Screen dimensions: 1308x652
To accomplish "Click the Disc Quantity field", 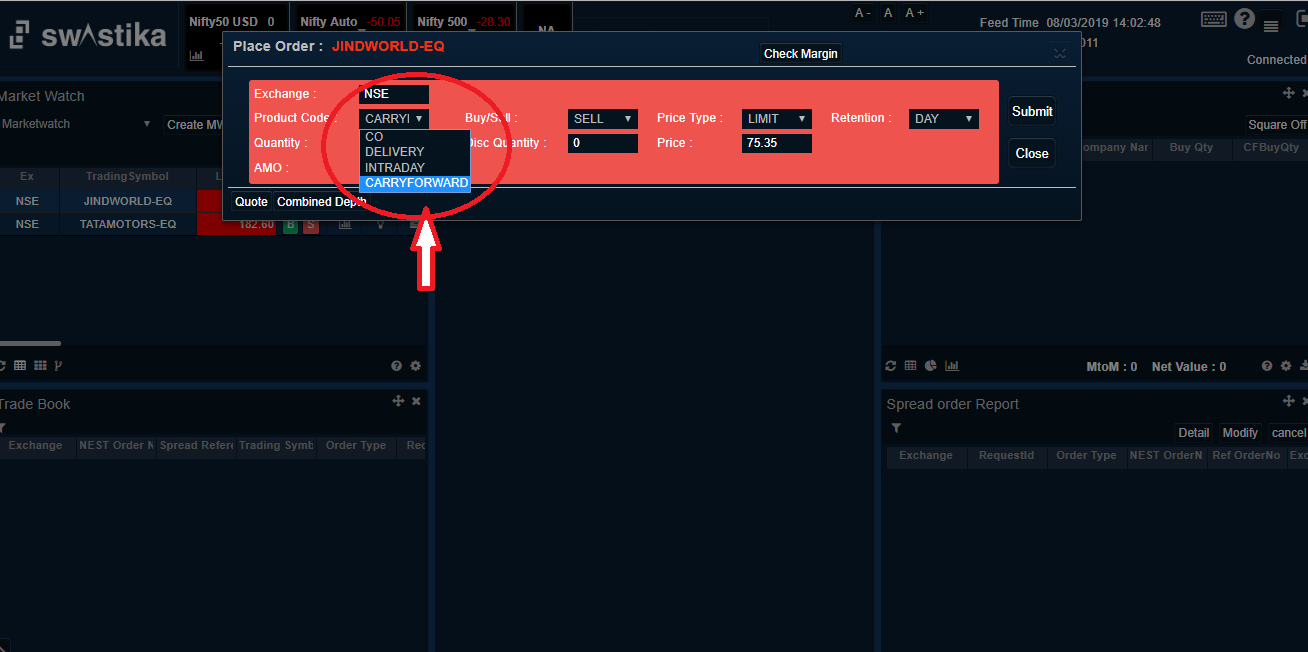I will pos(603,143).
